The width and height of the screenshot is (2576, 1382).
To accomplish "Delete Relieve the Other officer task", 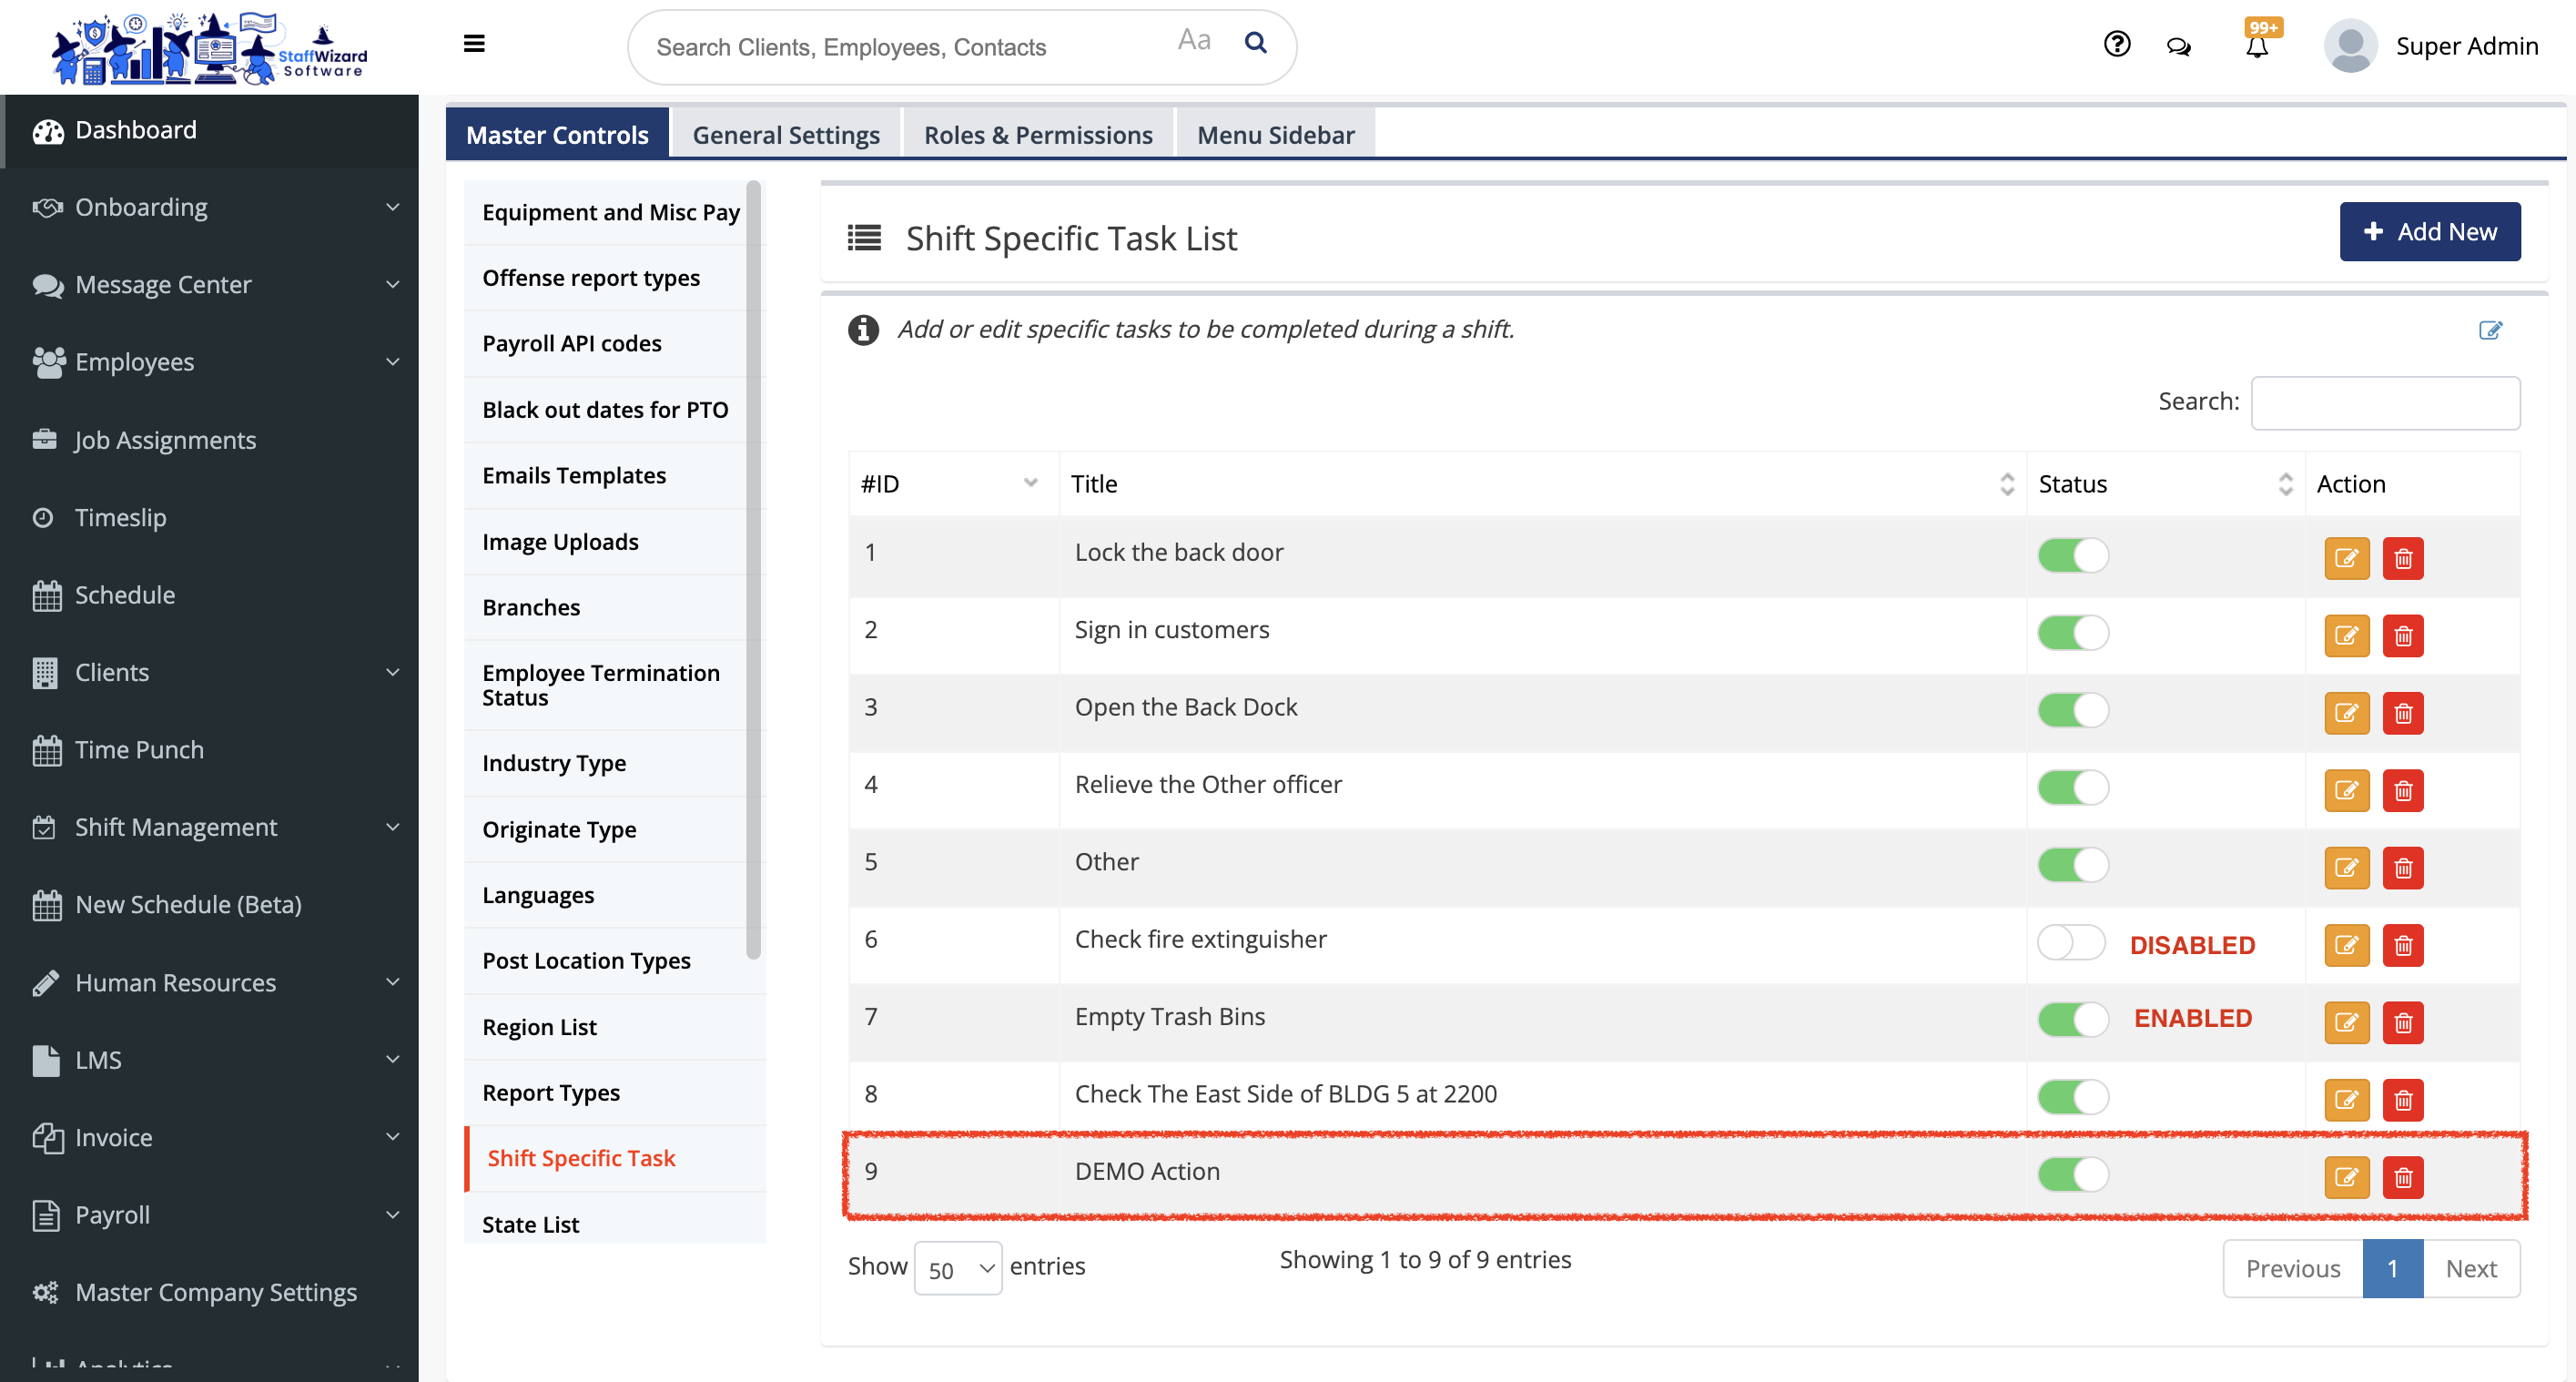I will 2403,790.
